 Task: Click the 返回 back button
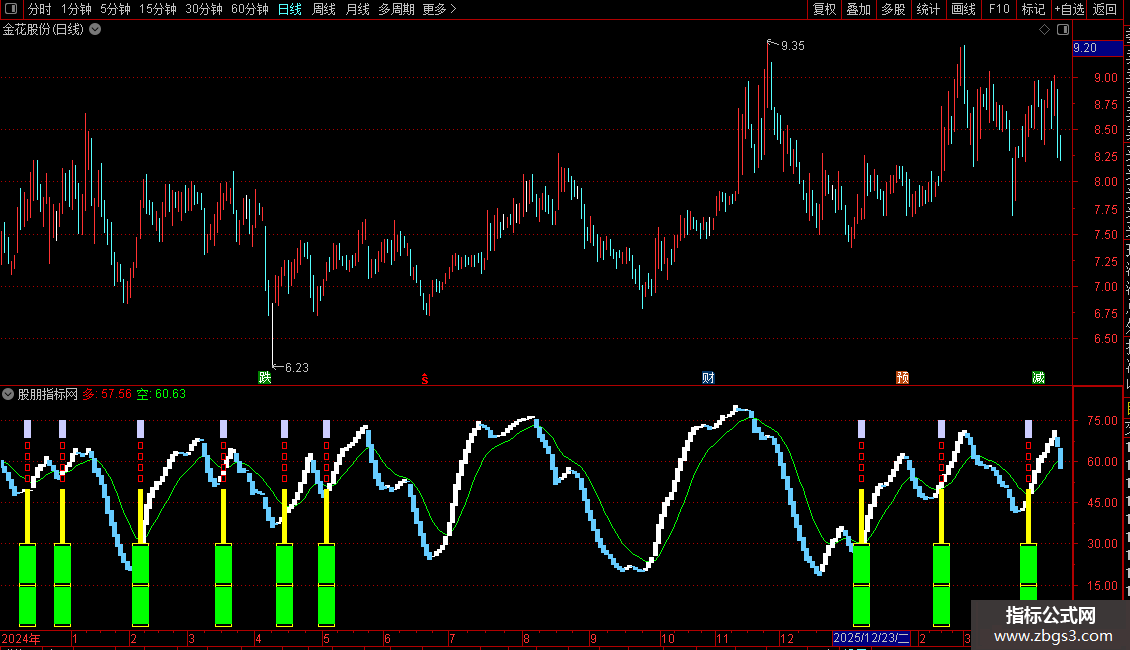pyautogui.click(x=1105, y=9)
